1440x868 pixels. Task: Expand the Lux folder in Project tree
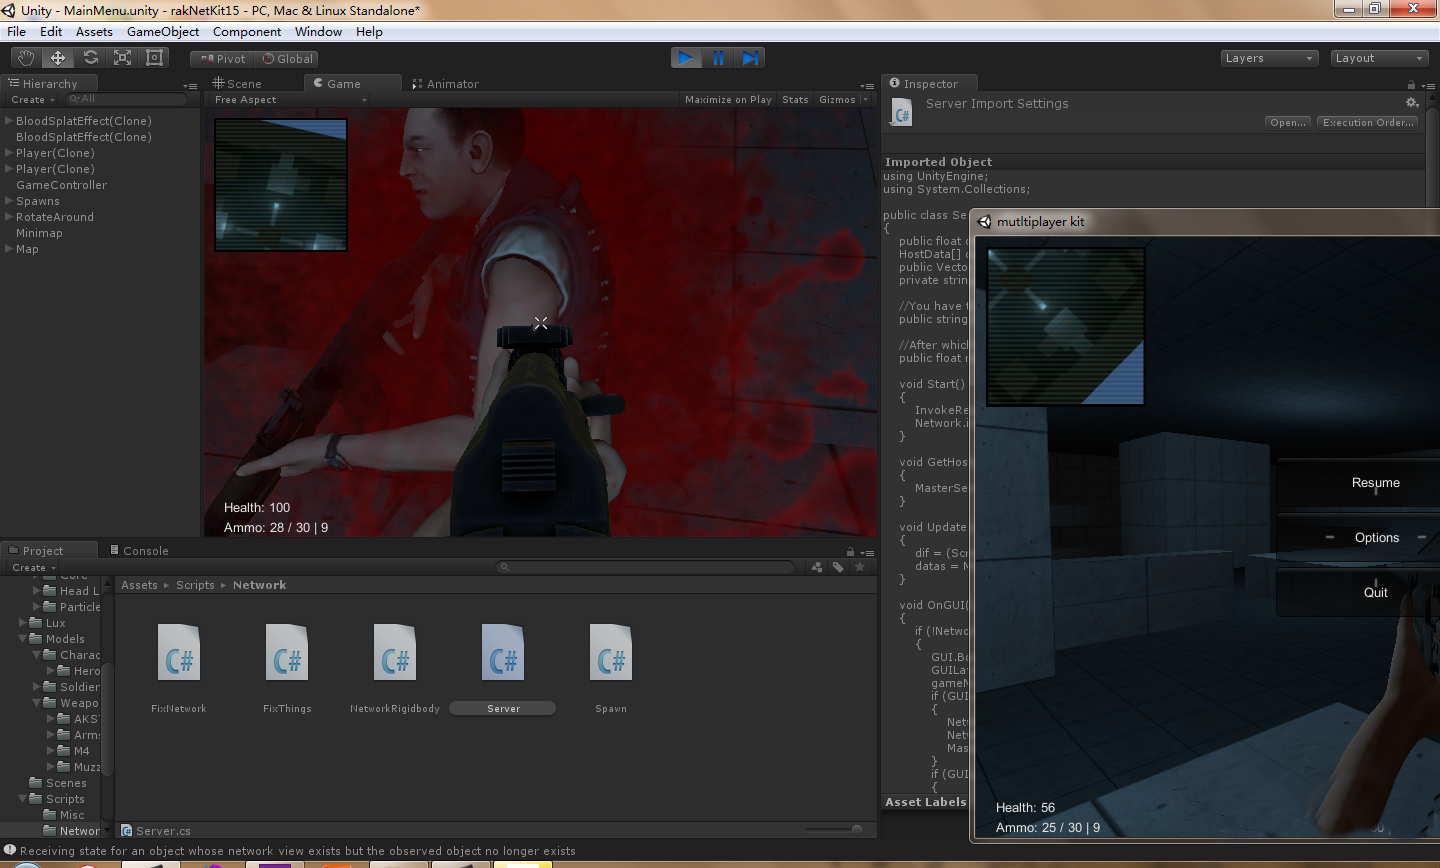[x=23, y=623]
